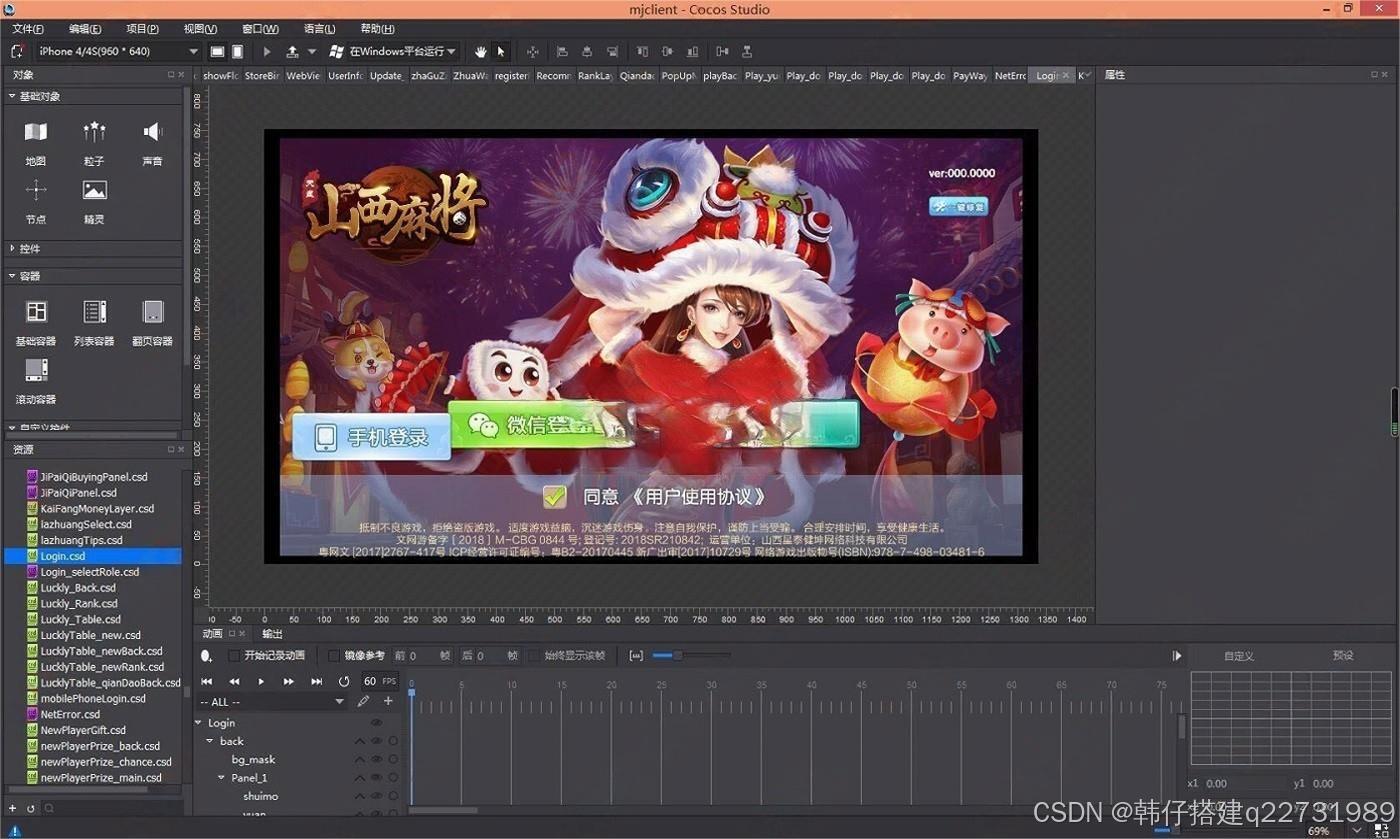Click the anchor move tool icon
1400x839 pixels.
[x=532, y=51]
